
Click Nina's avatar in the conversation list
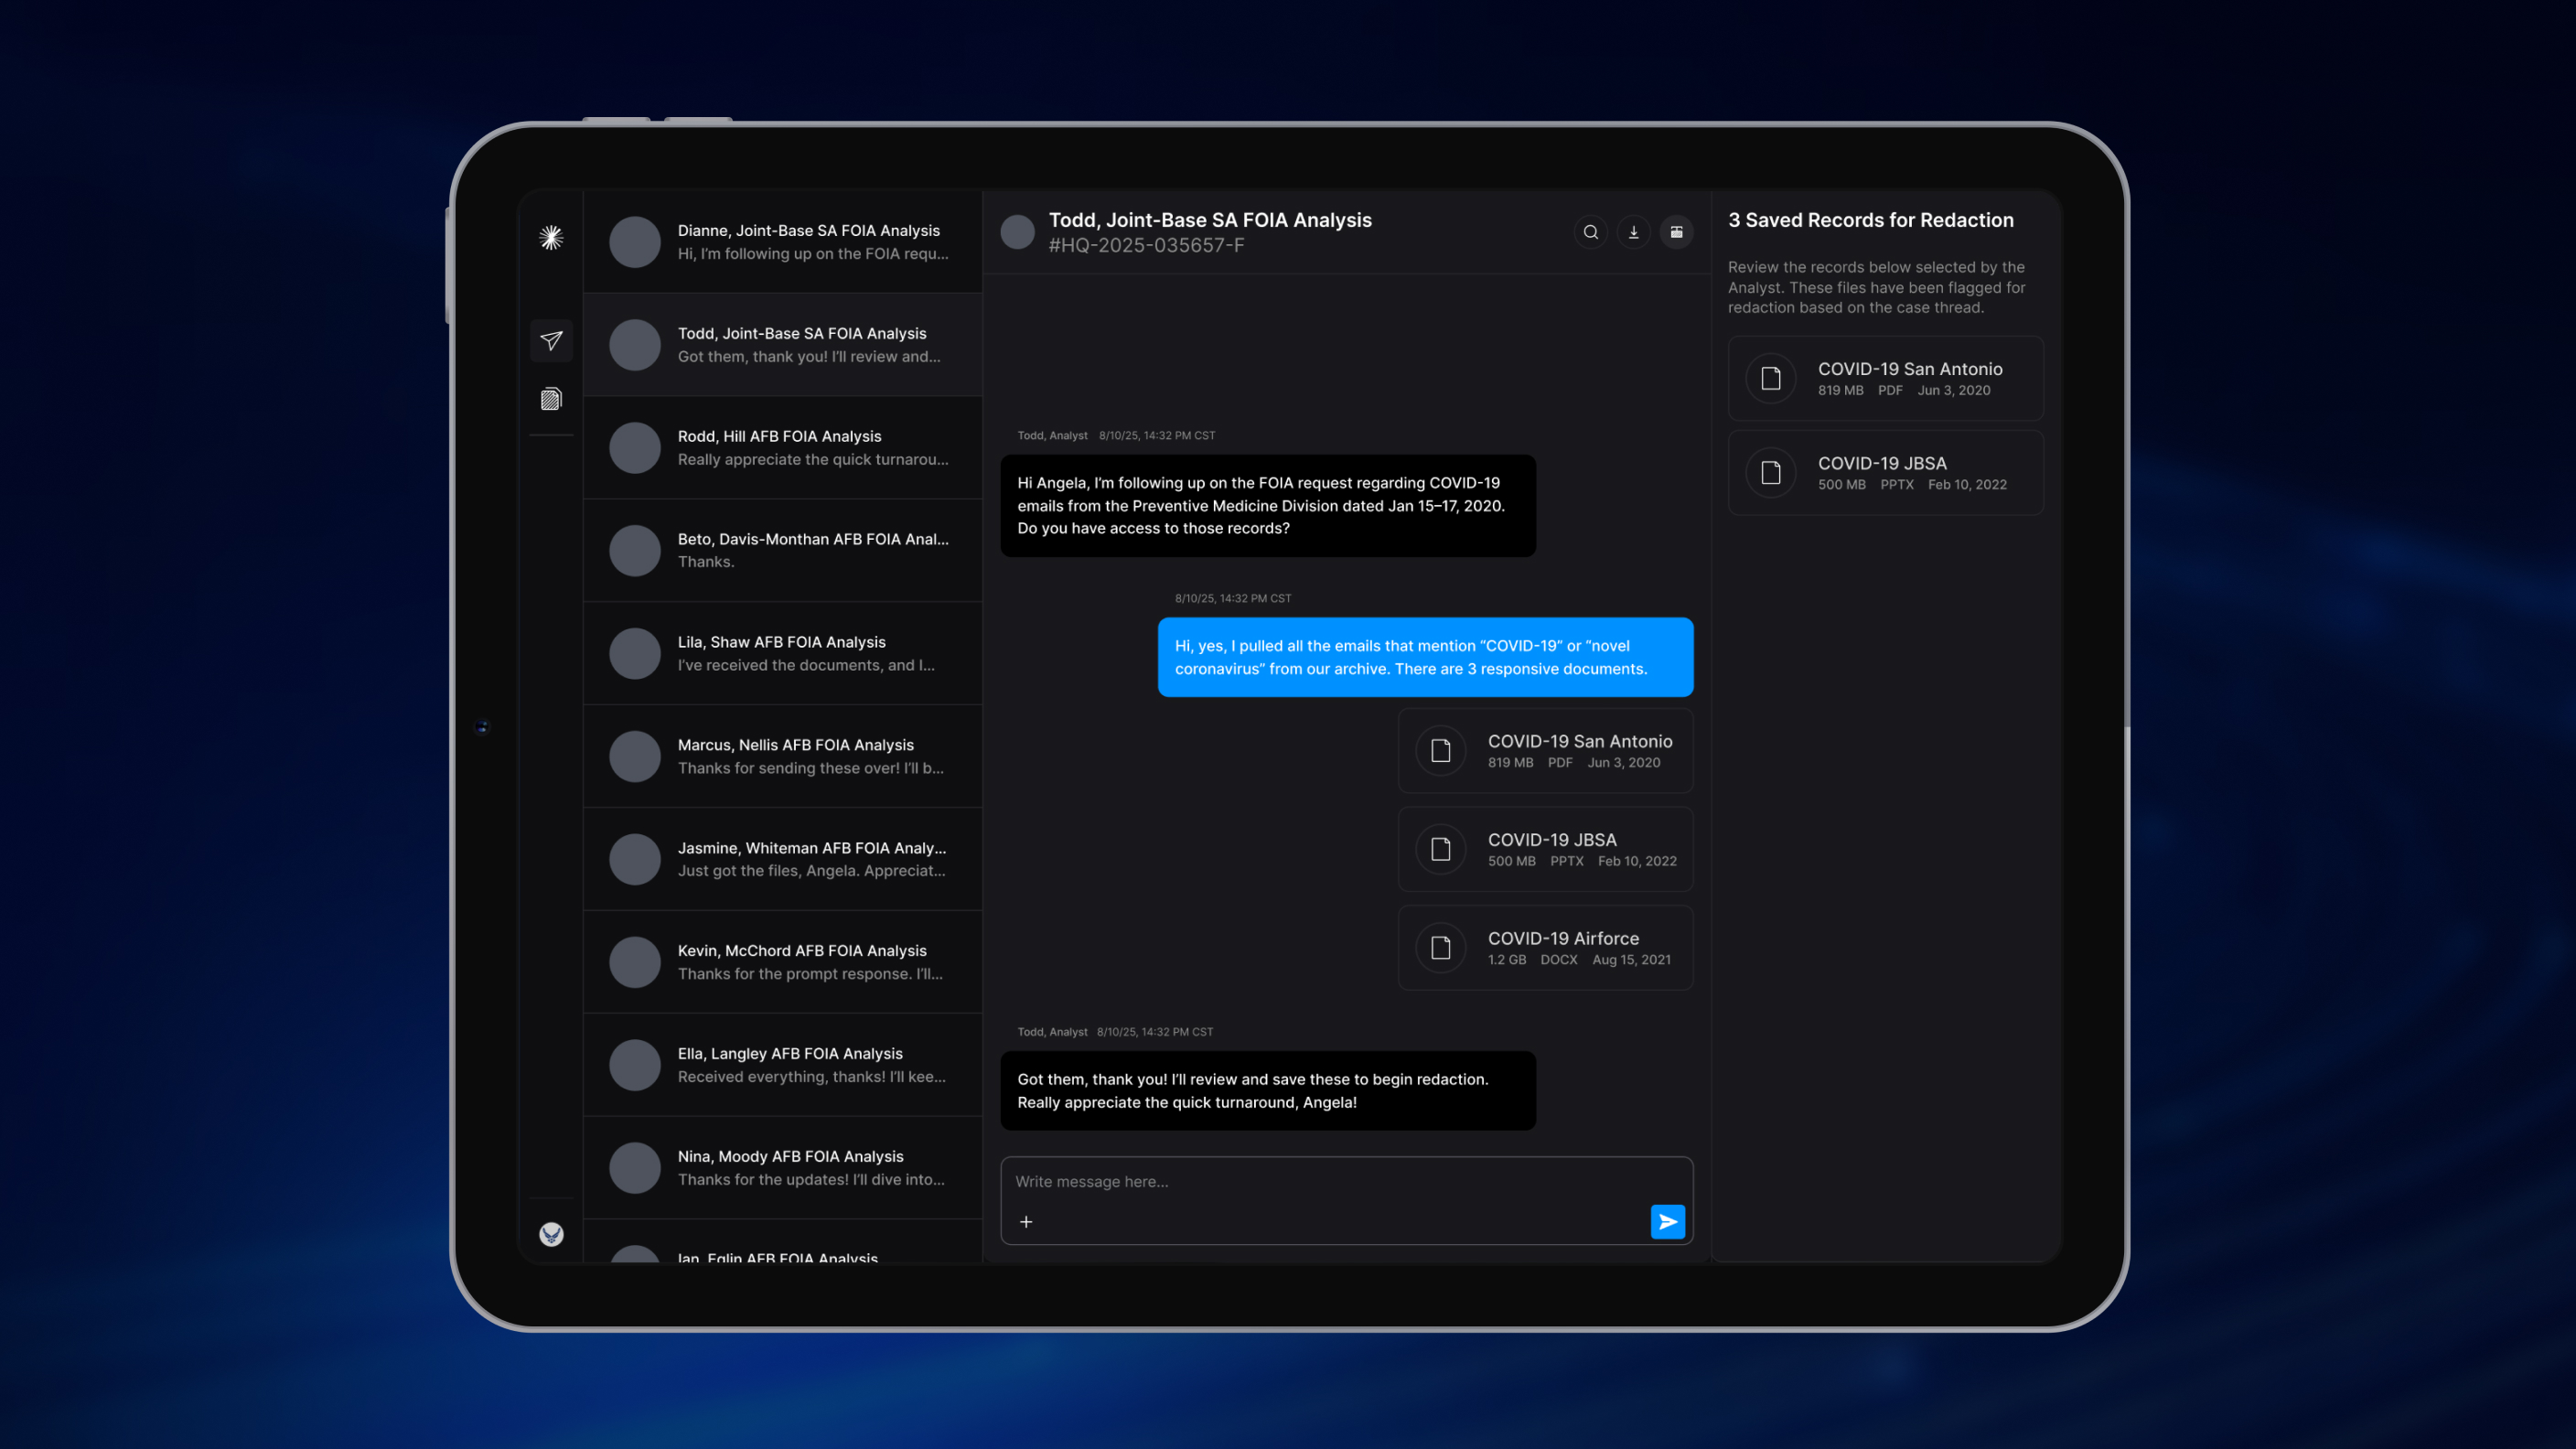(635, 1168)
